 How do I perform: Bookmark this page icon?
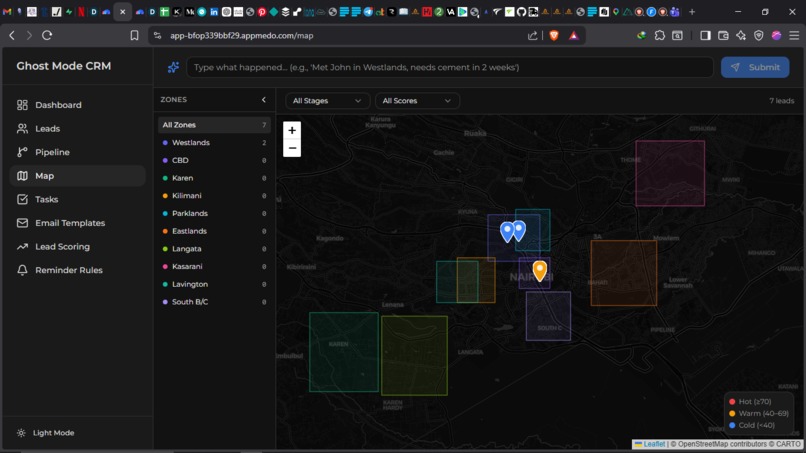(134, 35)
